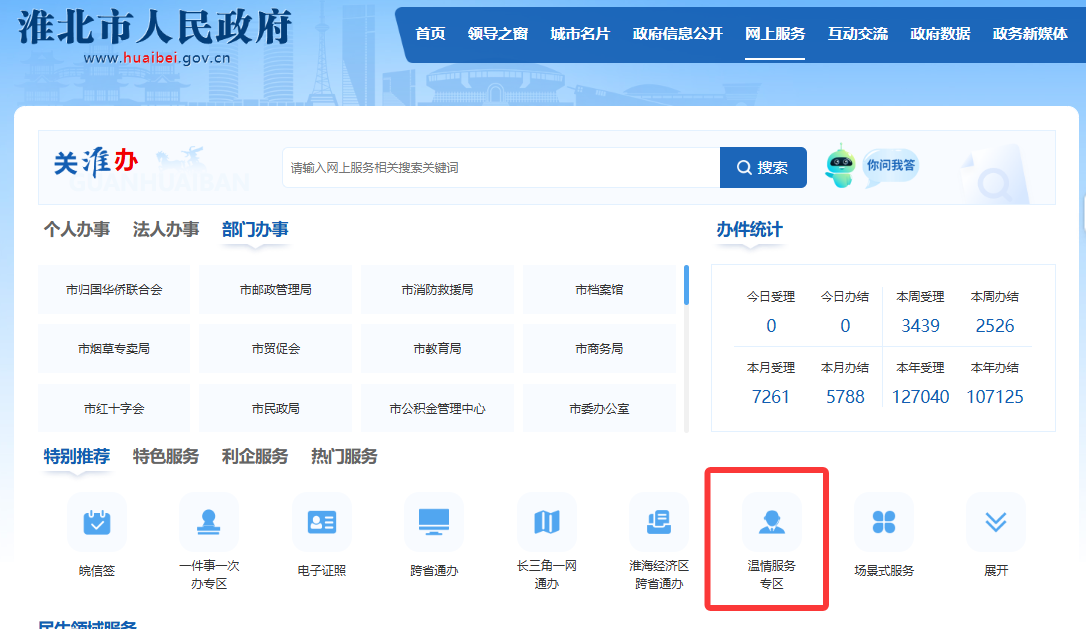Open the 跨省通办 monitor icon

(434, 522)
